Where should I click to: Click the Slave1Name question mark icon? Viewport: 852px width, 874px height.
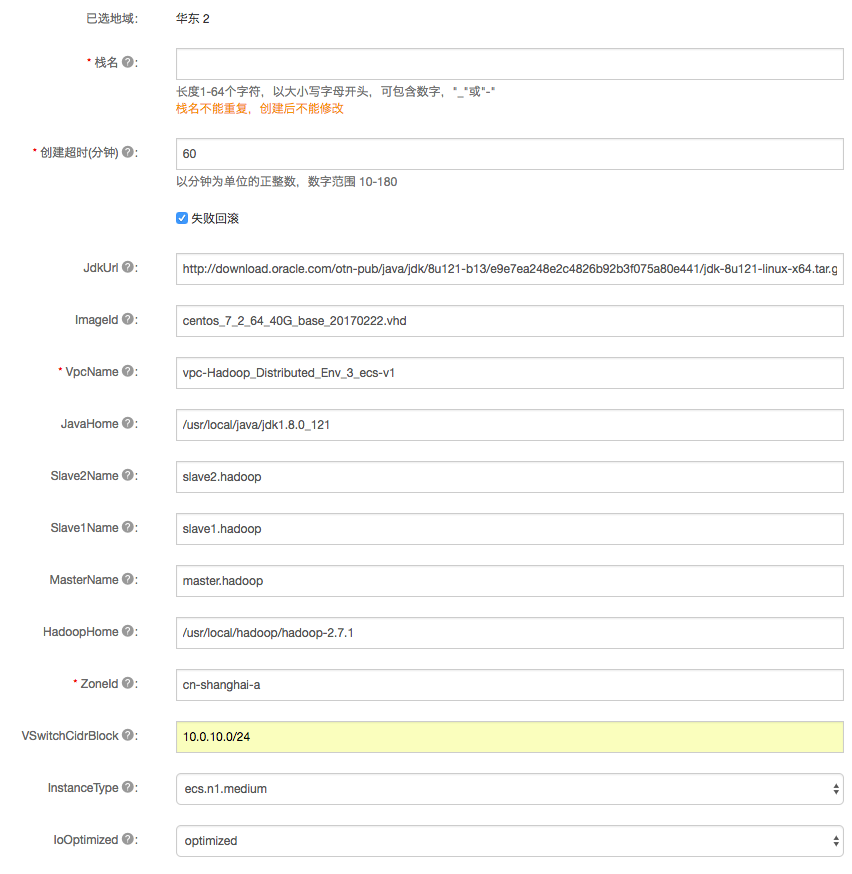(x=128, y=527)
